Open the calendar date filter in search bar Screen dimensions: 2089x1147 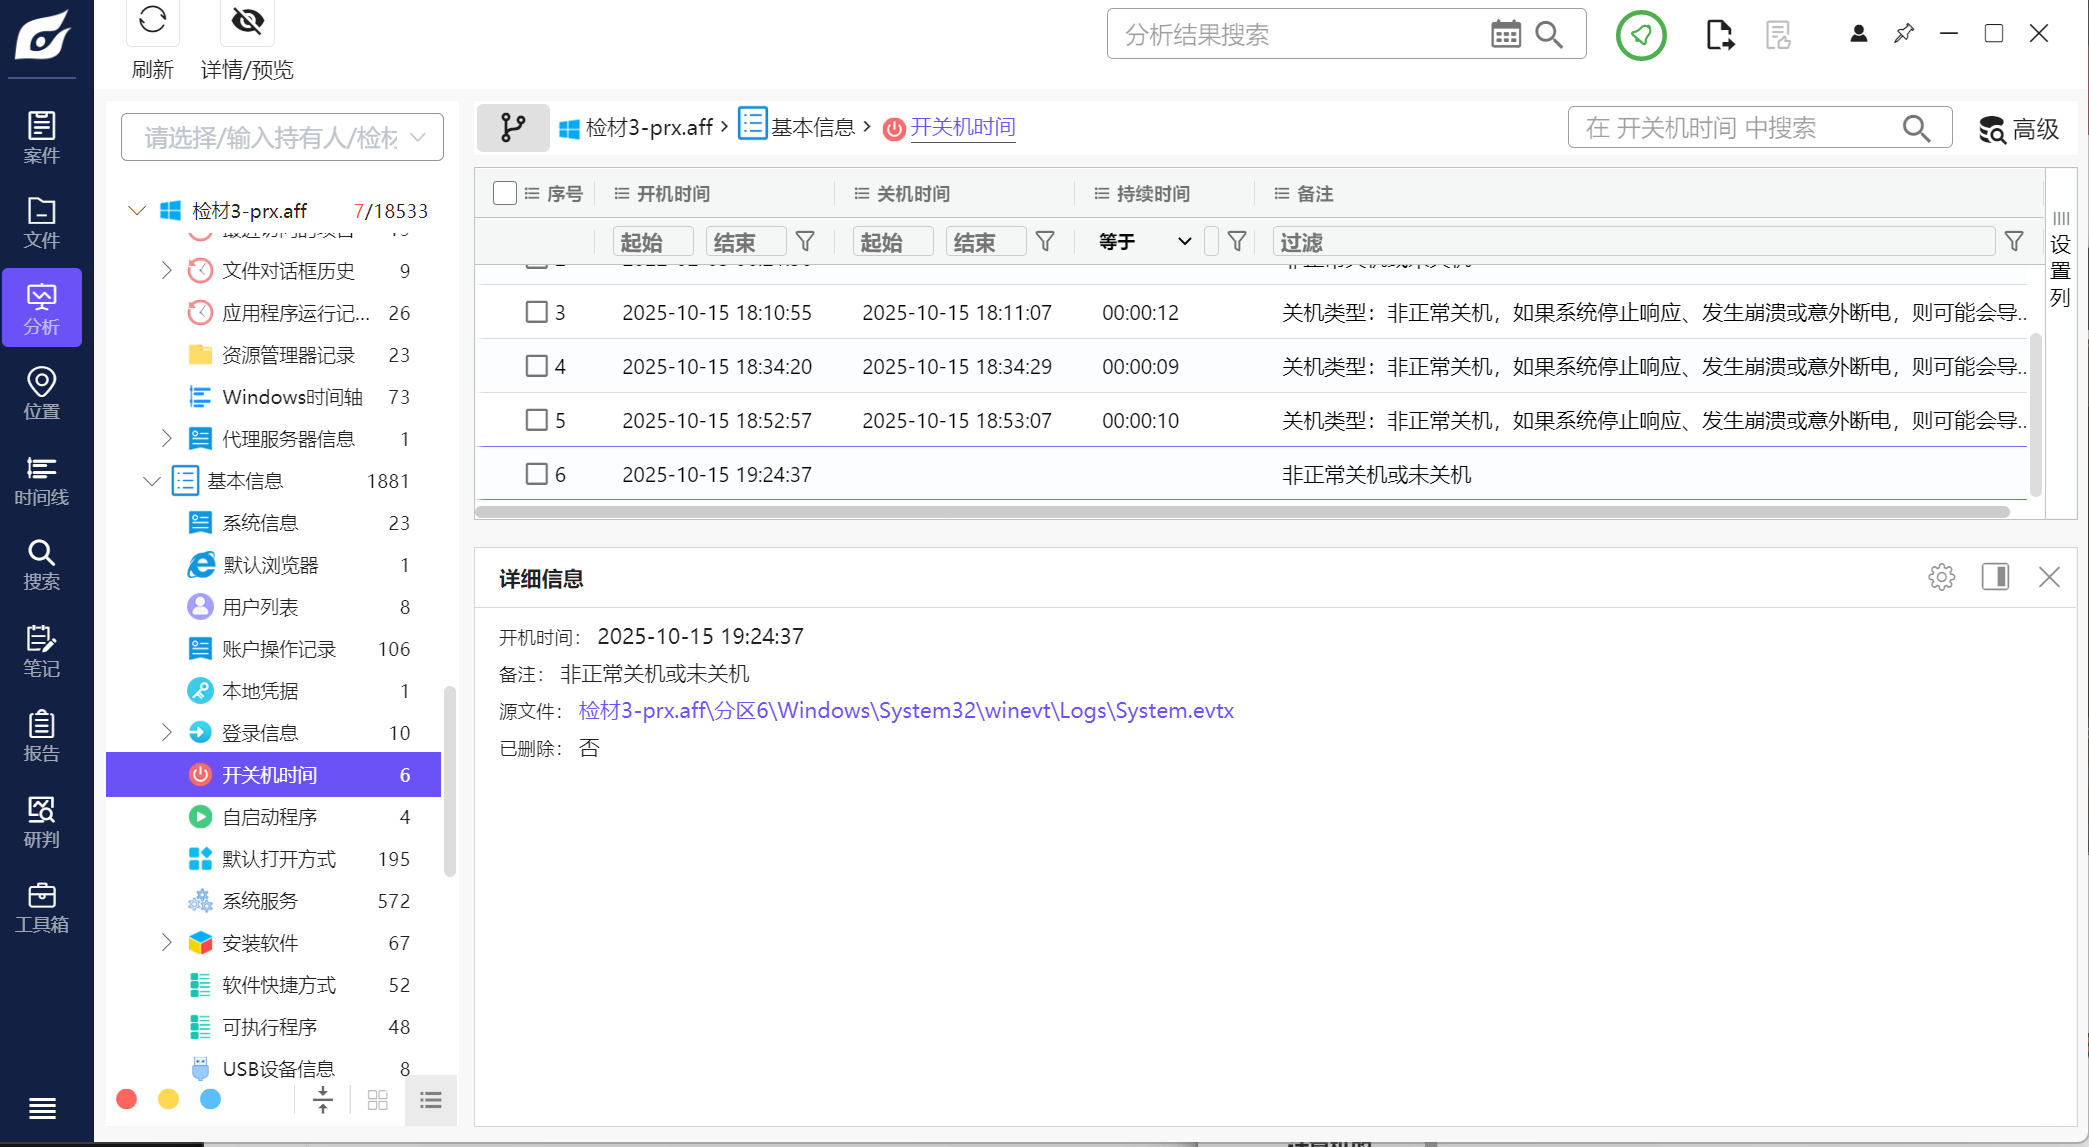point(1505,35)
